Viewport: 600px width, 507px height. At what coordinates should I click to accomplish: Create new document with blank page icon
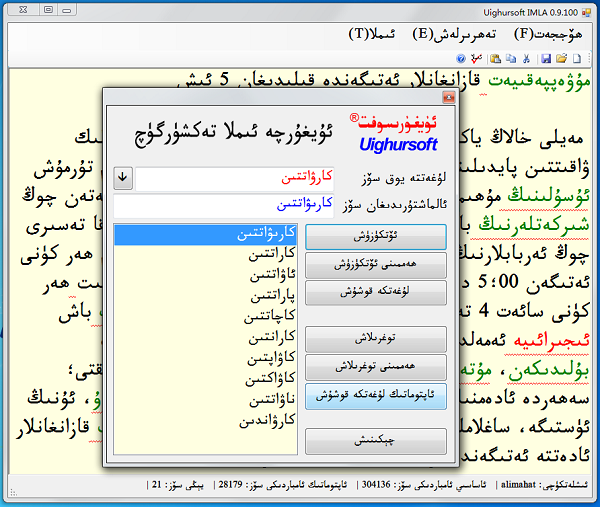(x=577, y=59)
